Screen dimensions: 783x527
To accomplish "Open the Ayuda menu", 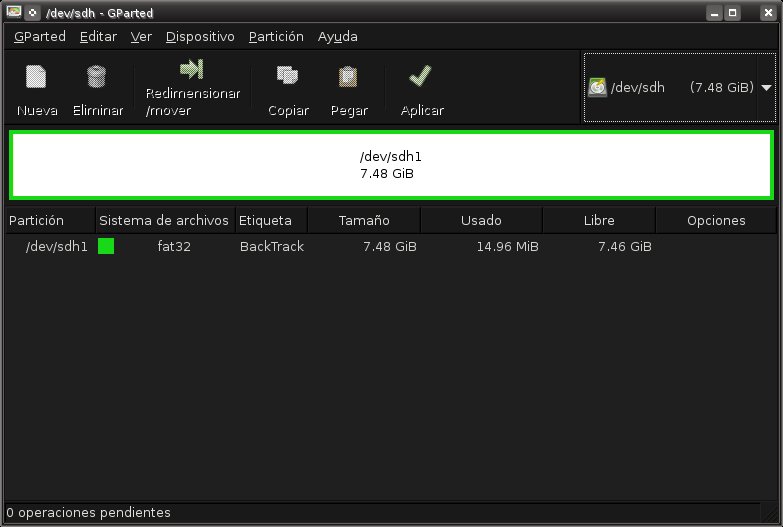I will point(338,36).
